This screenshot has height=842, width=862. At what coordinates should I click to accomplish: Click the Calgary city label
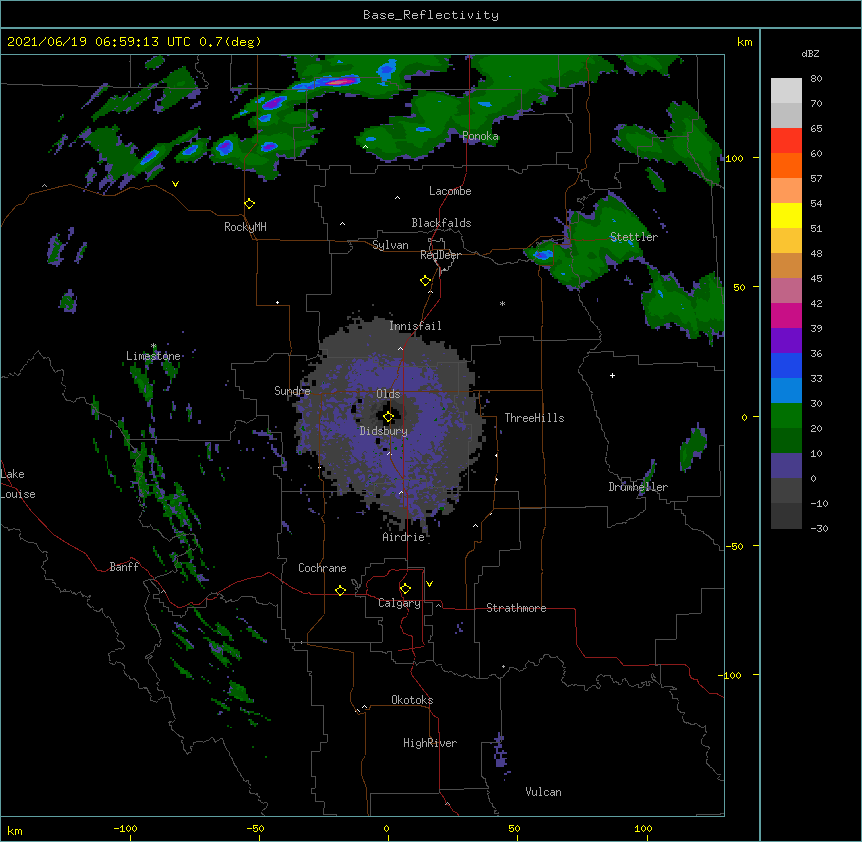(399, 603)
